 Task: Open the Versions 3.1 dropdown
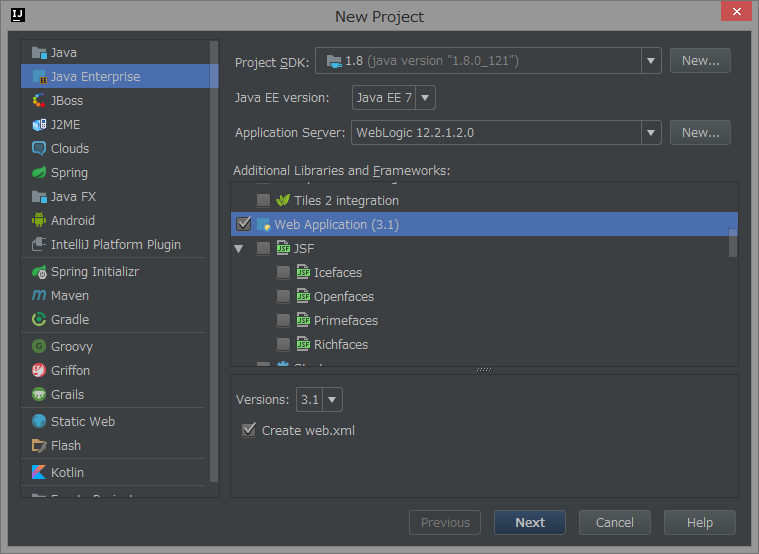(332, 400)
